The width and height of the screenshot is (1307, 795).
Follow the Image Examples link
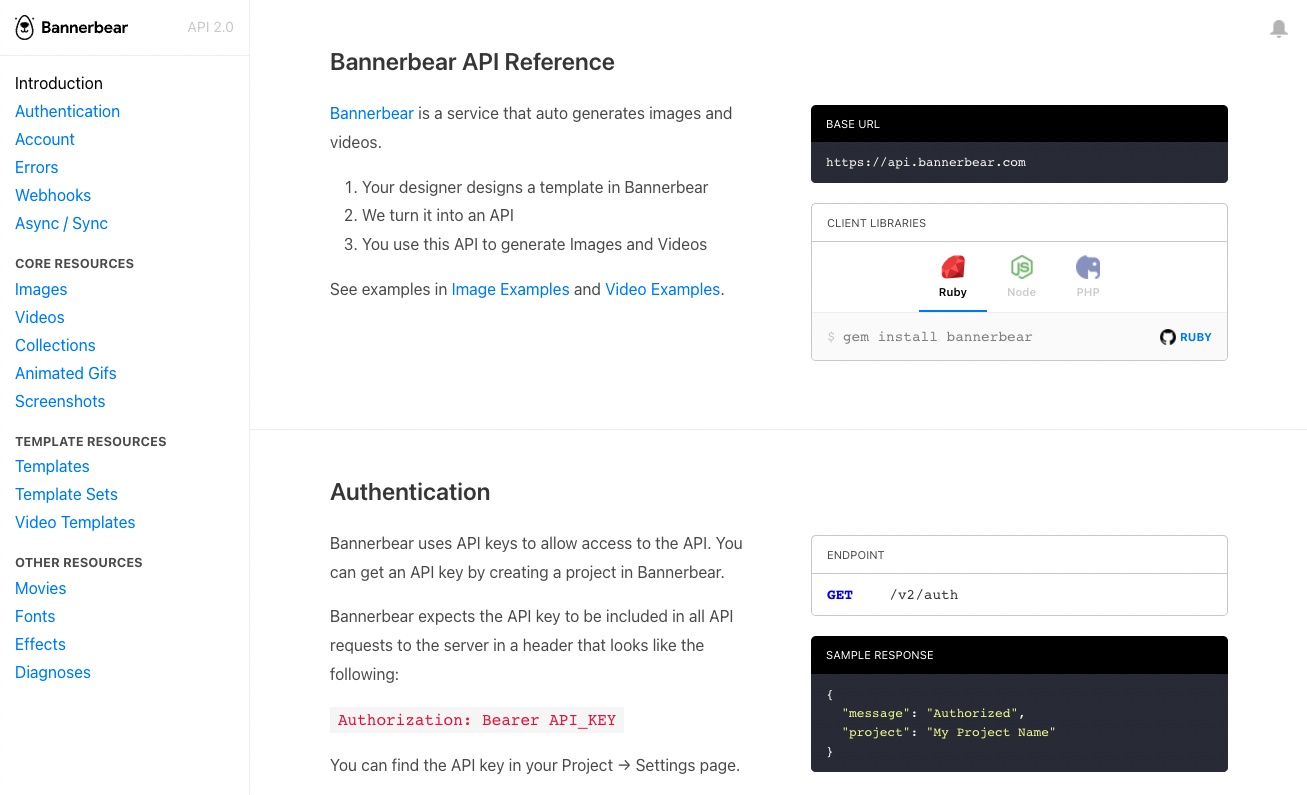pyautogui.click(x=510, y=290)
